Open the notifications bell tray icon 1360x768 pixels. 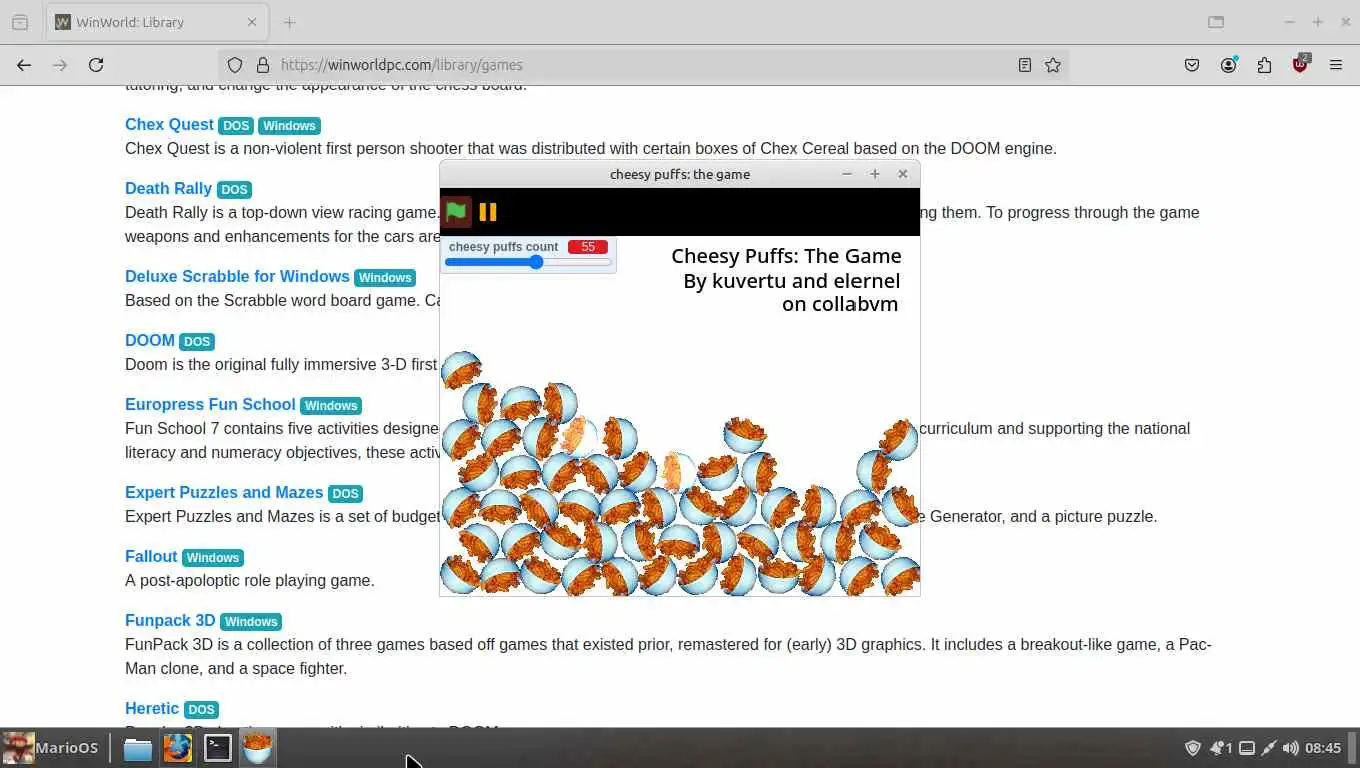(x=1221, y=748)
